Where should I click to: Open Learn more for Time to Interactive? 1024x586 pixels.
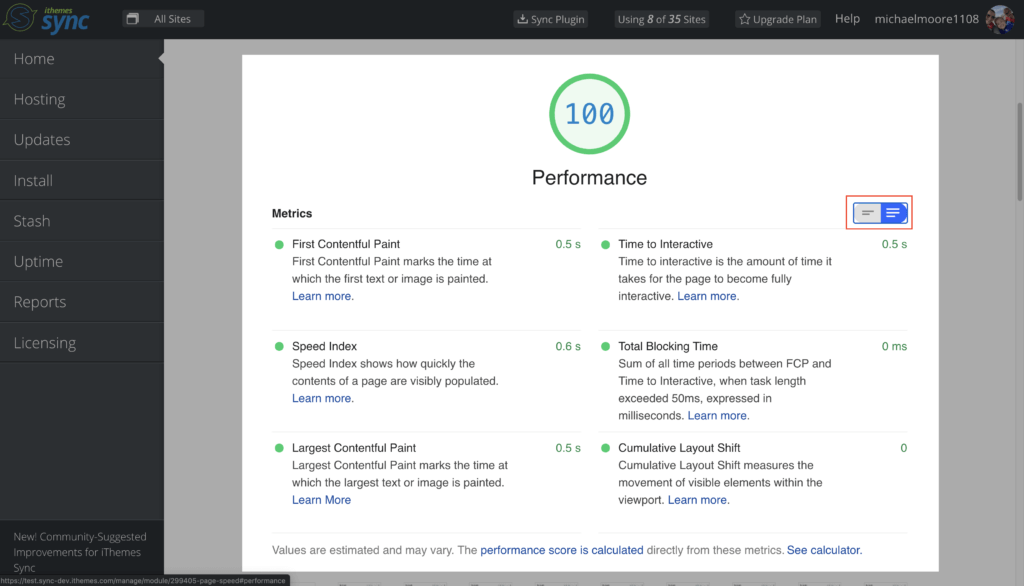[708, 296]
